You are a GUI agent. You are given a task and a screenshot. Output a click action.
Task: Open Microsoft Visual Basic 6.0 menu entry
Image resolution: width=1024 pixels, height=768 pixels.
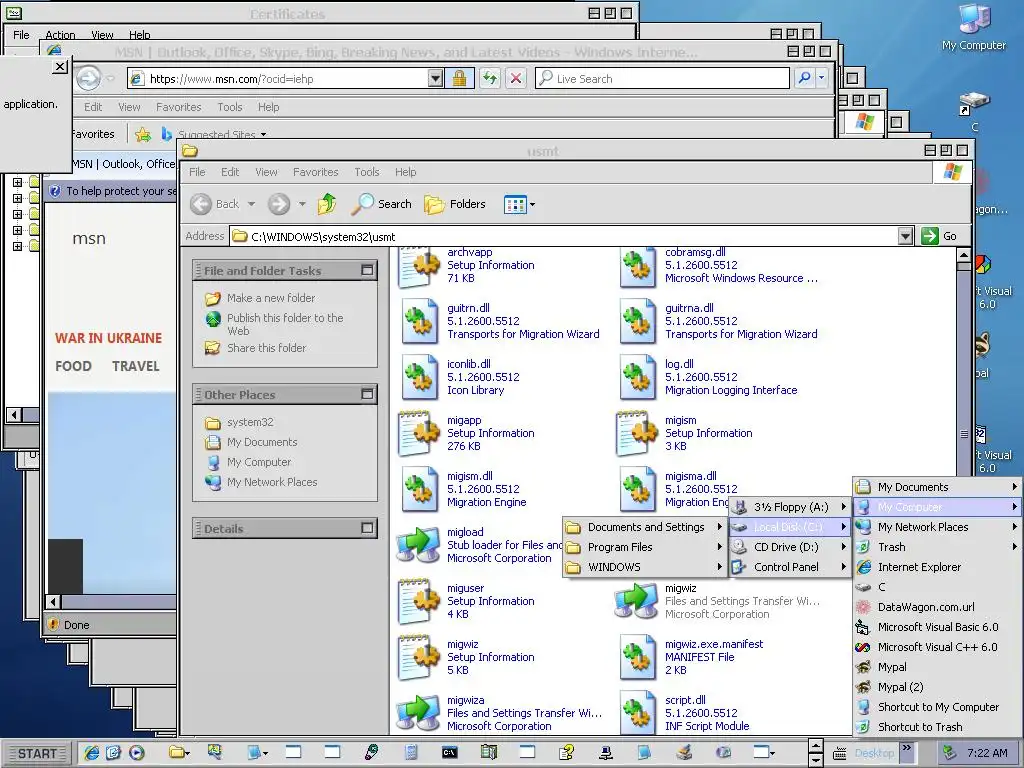pos(938,628)
